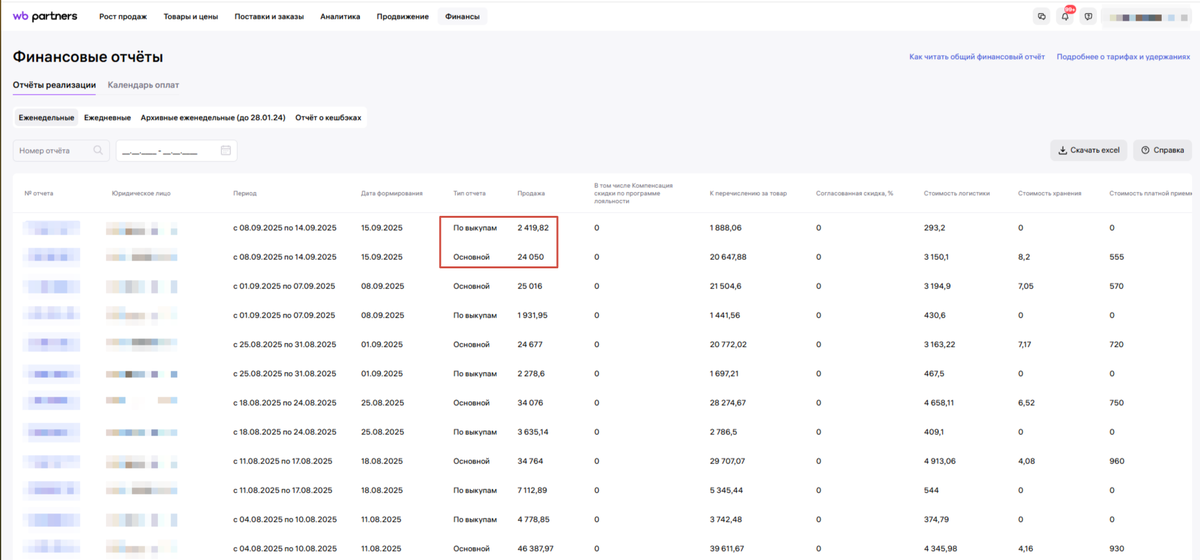
Task: Click the Дата формирования column header
Action: [x=392, y=192]
